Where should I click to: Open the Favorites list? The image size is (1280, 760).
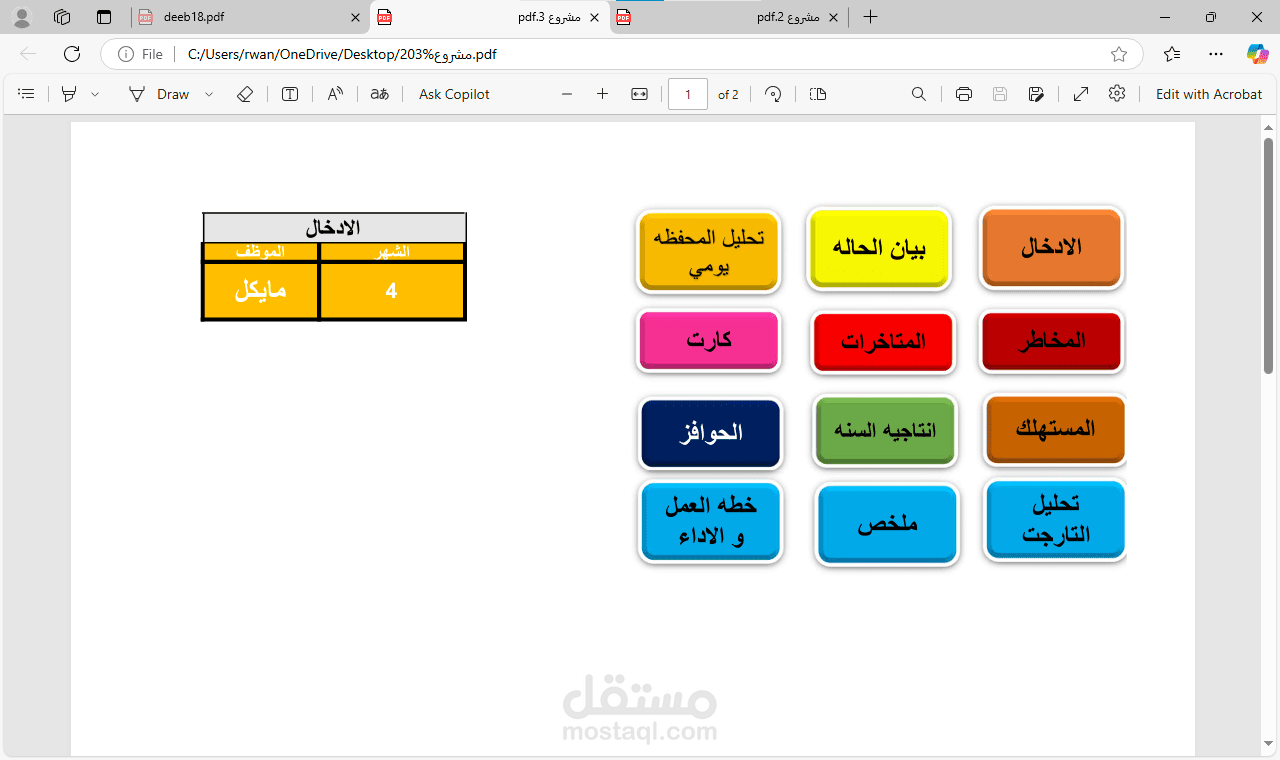click(1172, 54)
